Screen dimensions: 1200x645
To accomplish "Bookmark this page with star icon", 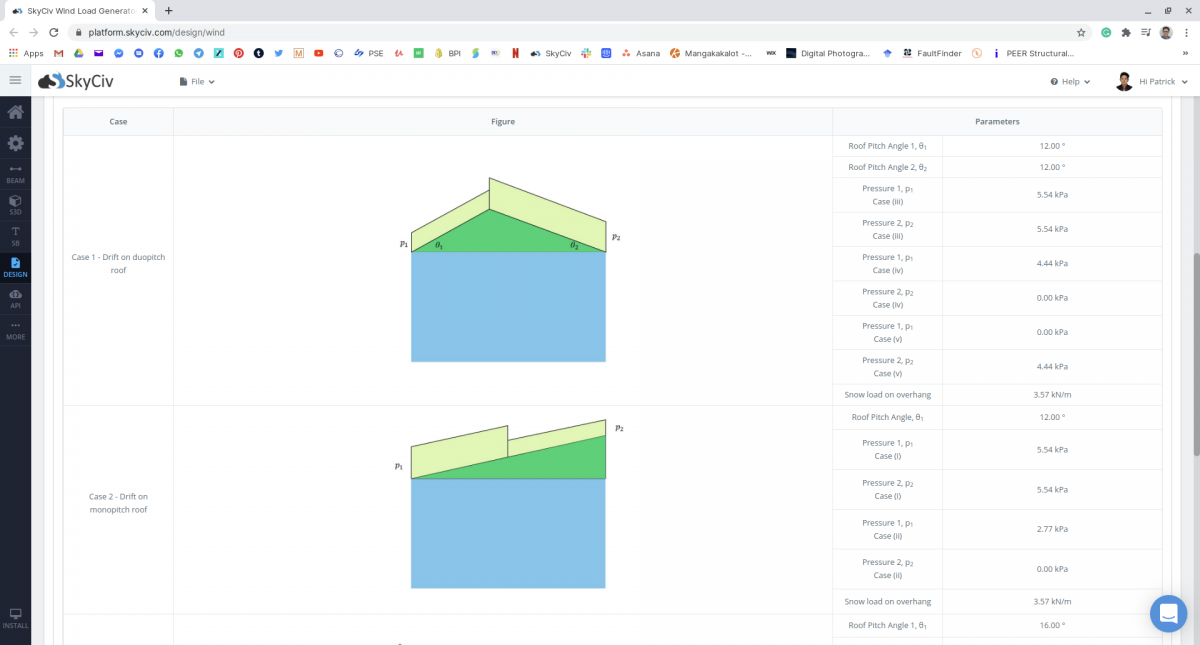I will click(1081, 32).
